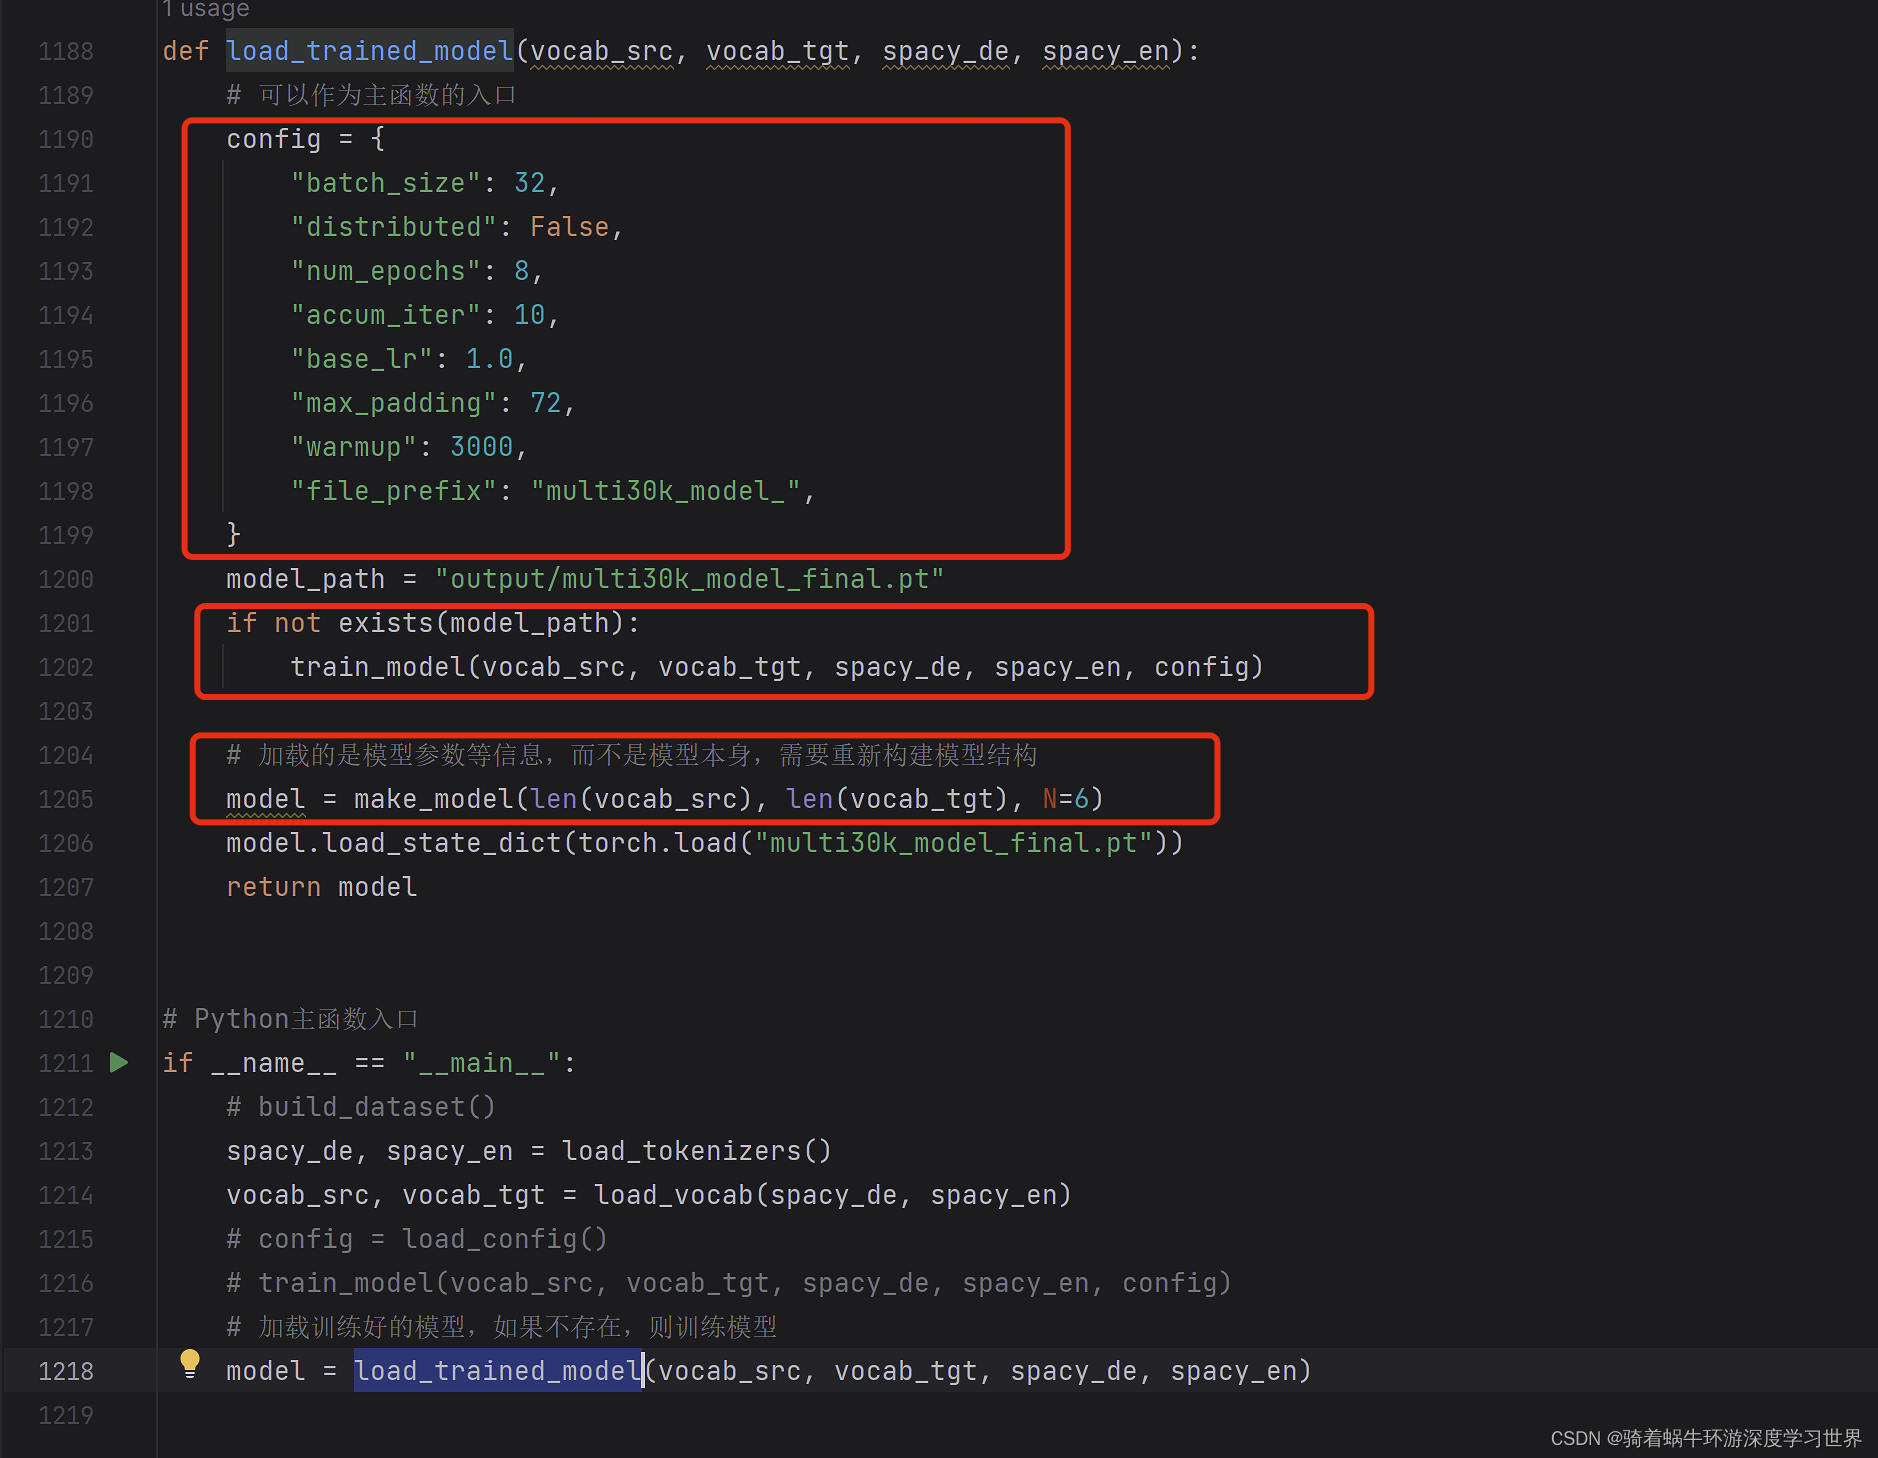Click the value 72 after max_padding
The width and height of the screenshot is (1878, 1458).
pos(545,403)
